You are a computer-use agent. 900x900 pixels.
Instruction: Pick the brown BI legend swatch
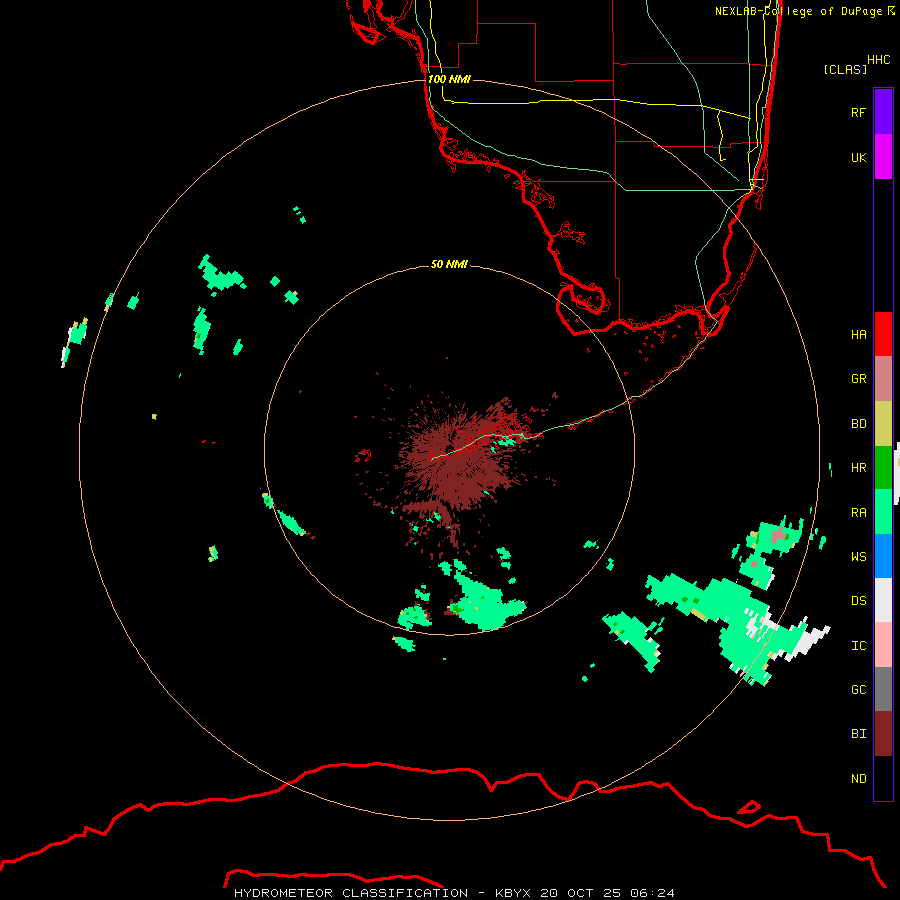tap(883, 734)
